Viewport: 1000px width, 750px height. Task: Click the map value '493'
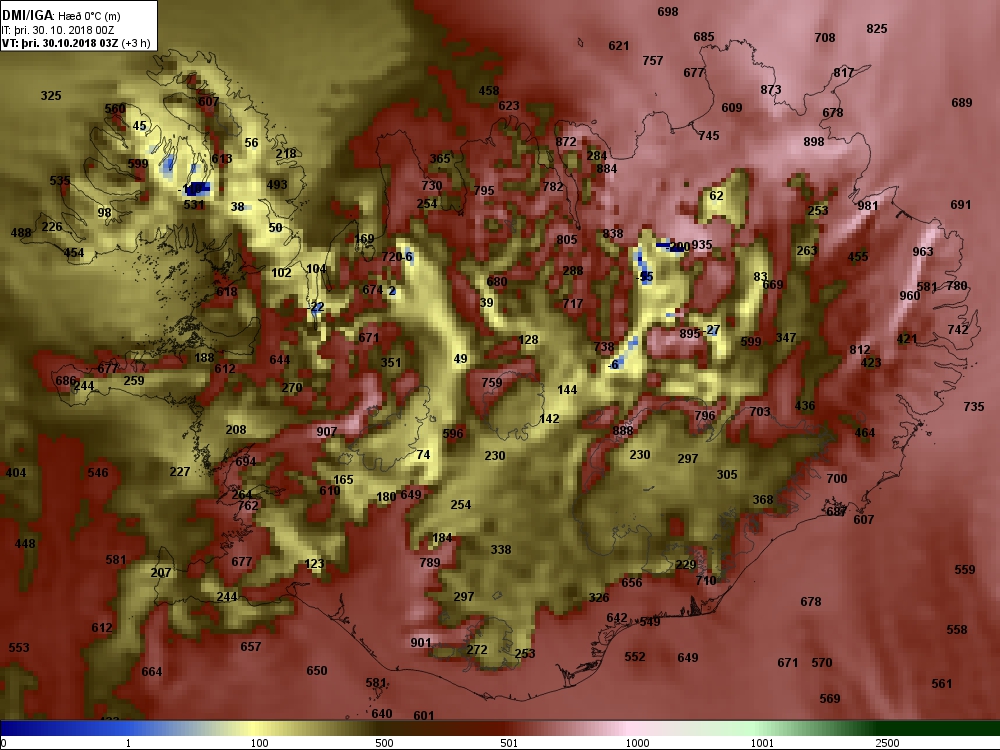click(277, 185)
